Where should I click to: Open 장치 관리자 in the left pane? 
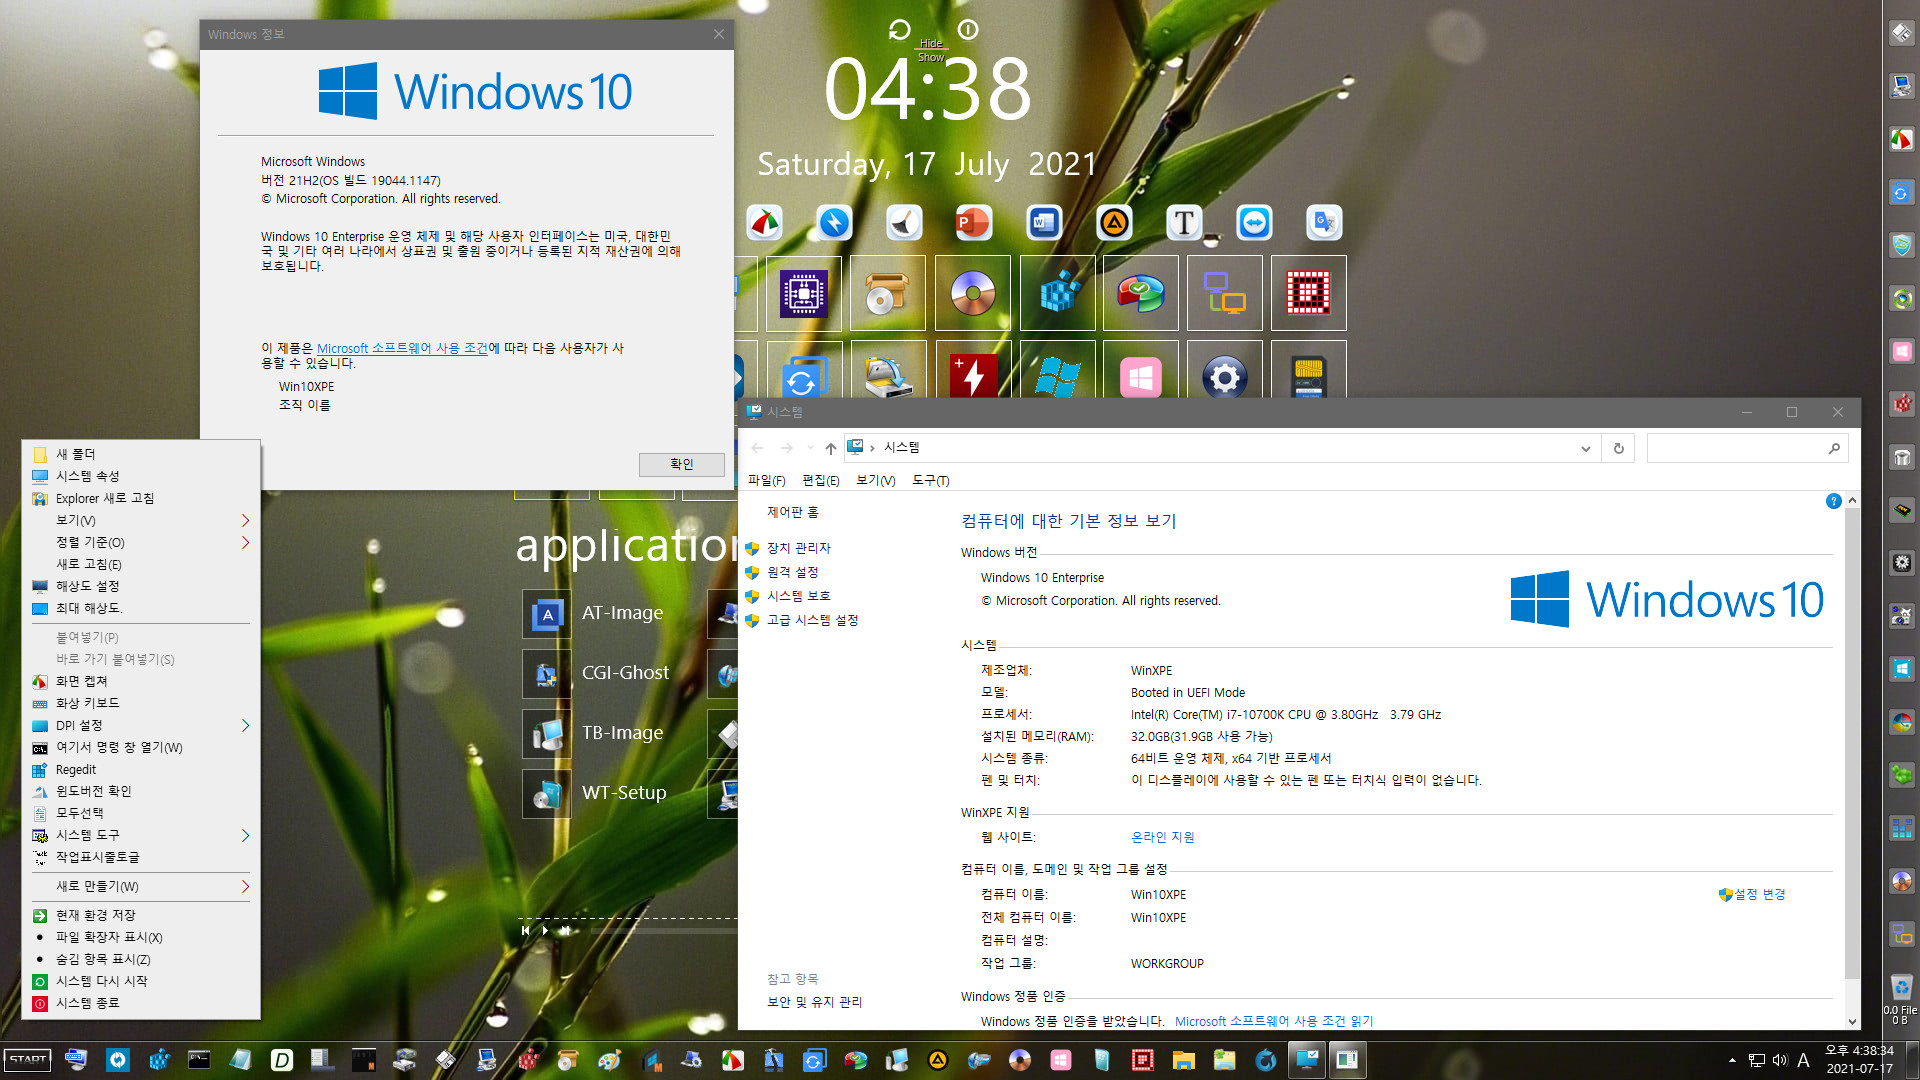(798, 548)
